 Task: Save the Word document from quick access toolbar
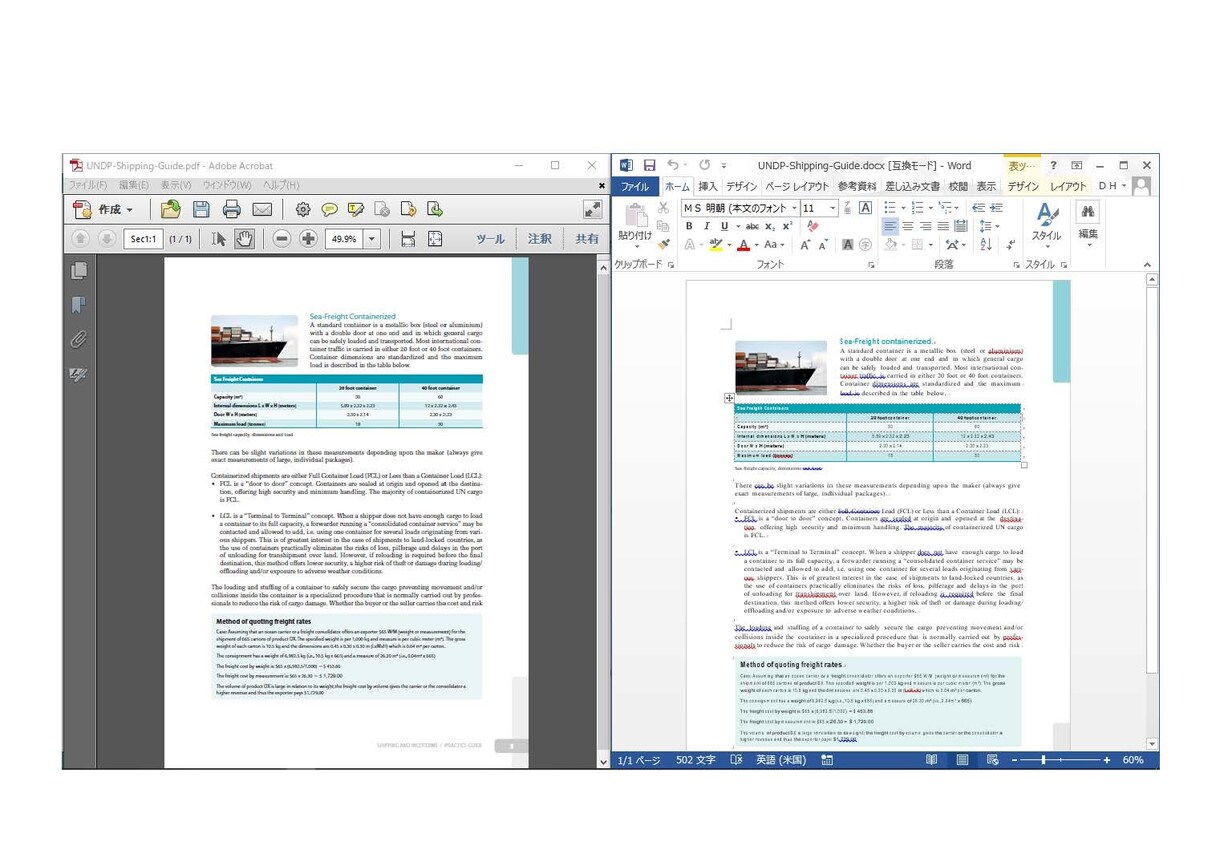click(x=649, y=165)
